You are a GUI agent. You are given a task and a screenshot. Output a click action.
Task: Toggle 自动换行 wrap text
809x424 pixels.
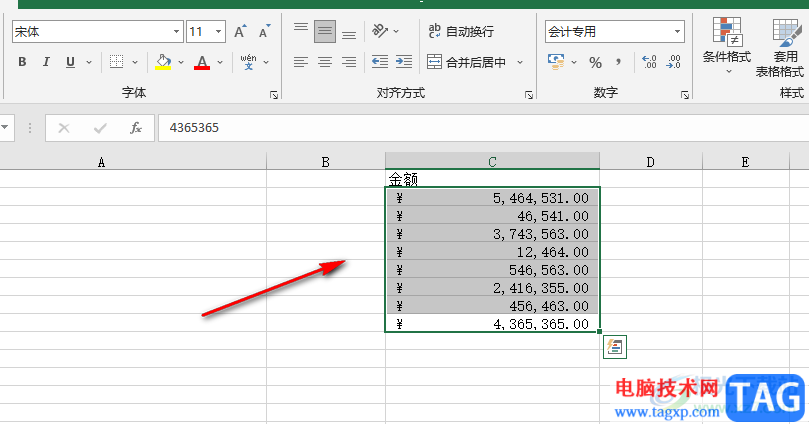pyautogui.click(x=461, y=31)
